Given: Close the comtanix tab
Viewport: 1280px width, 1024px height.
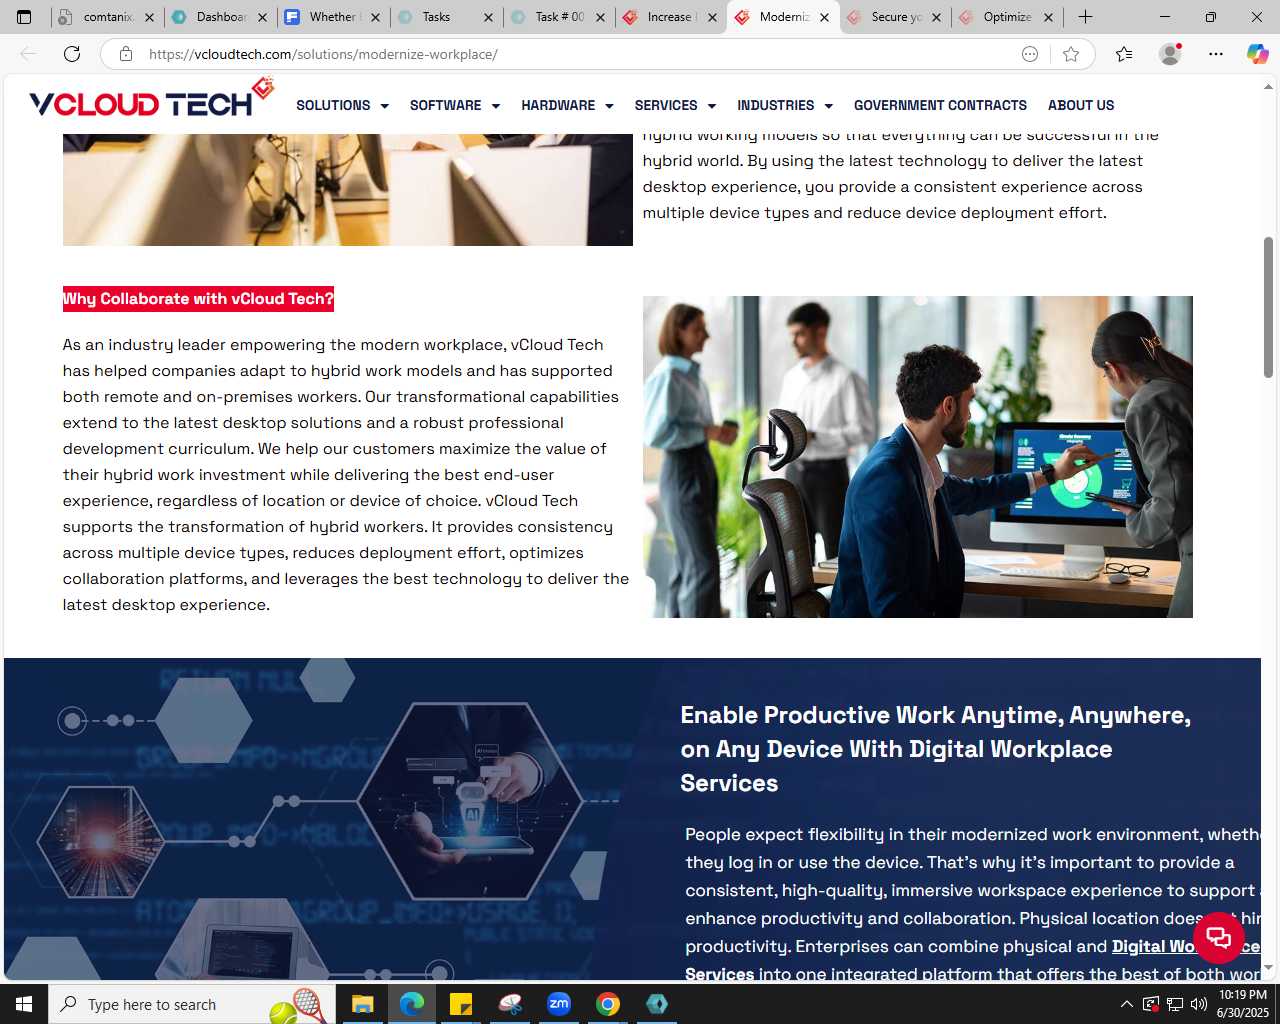Looking at the screenshot, I should click(150, 17).
